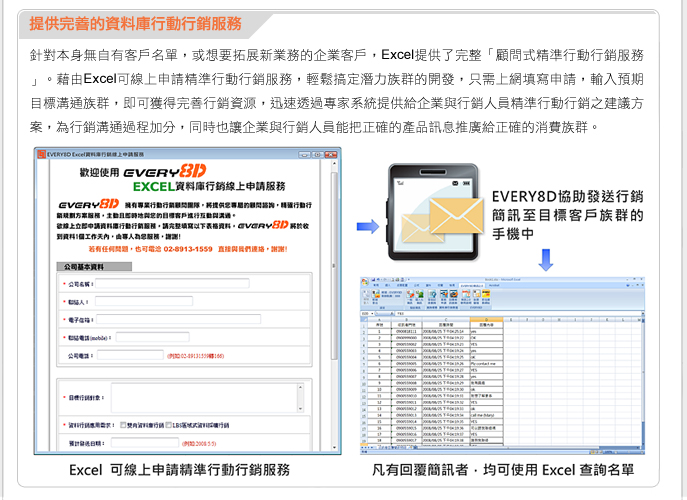Check the LBS區域式 marketing checkbox
Image resolution: width=687 pixels, height=500 pixels.
click(169, 425)
